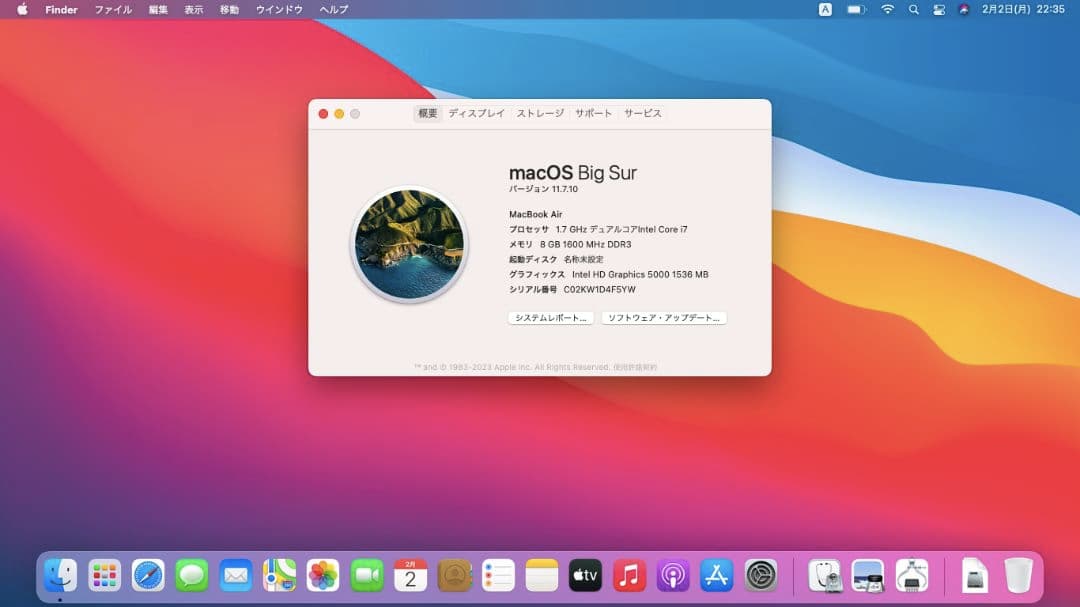Open Spotlight search from the menu bar
Viewport: 1080px width, 607px height.
coord(913,10)
